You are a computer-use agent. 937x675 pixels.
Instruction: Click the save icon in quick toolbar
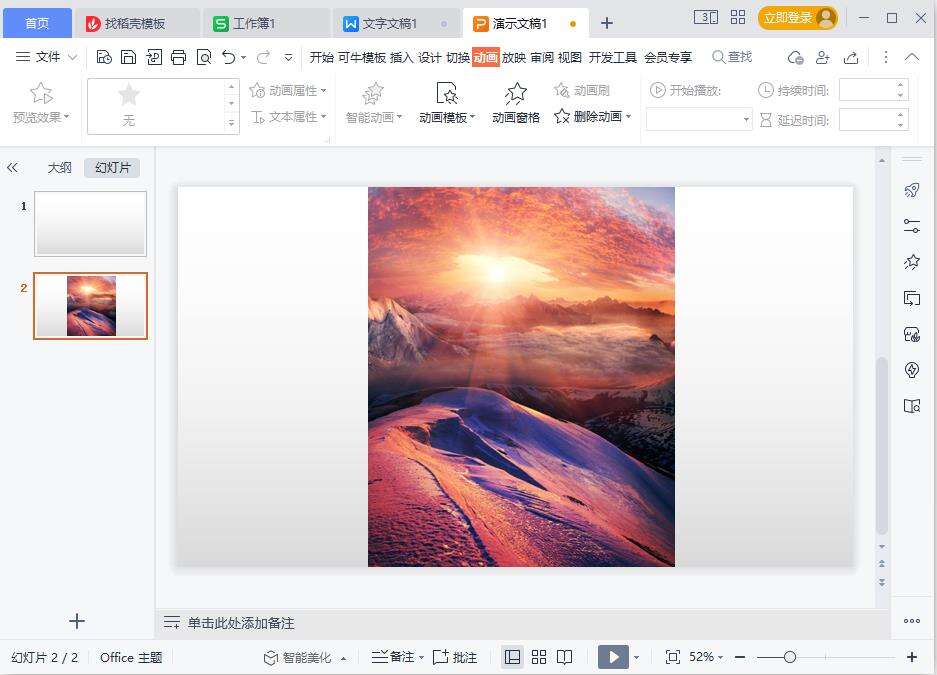point(129,57)
